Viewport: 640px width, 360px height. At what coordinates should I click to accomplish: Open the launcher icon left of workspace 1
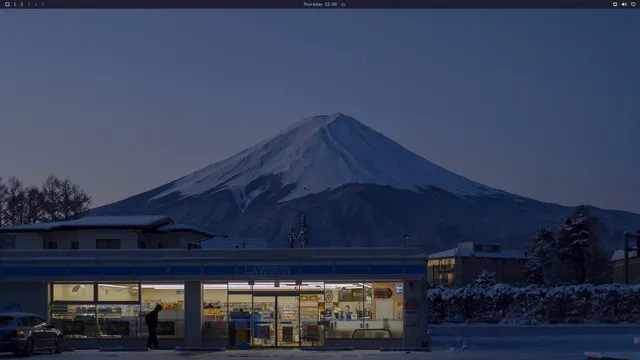coord(7,4)
